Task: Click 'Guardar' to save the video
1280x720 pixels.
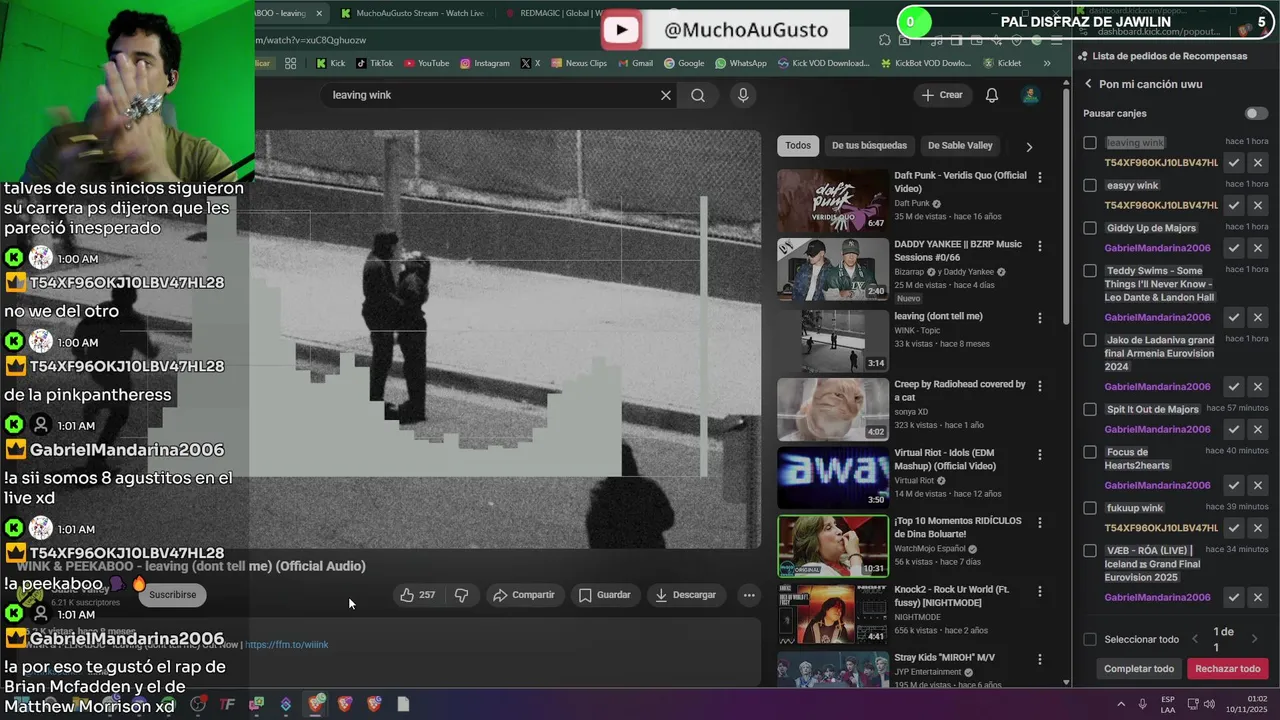Action: coord(605,595)
